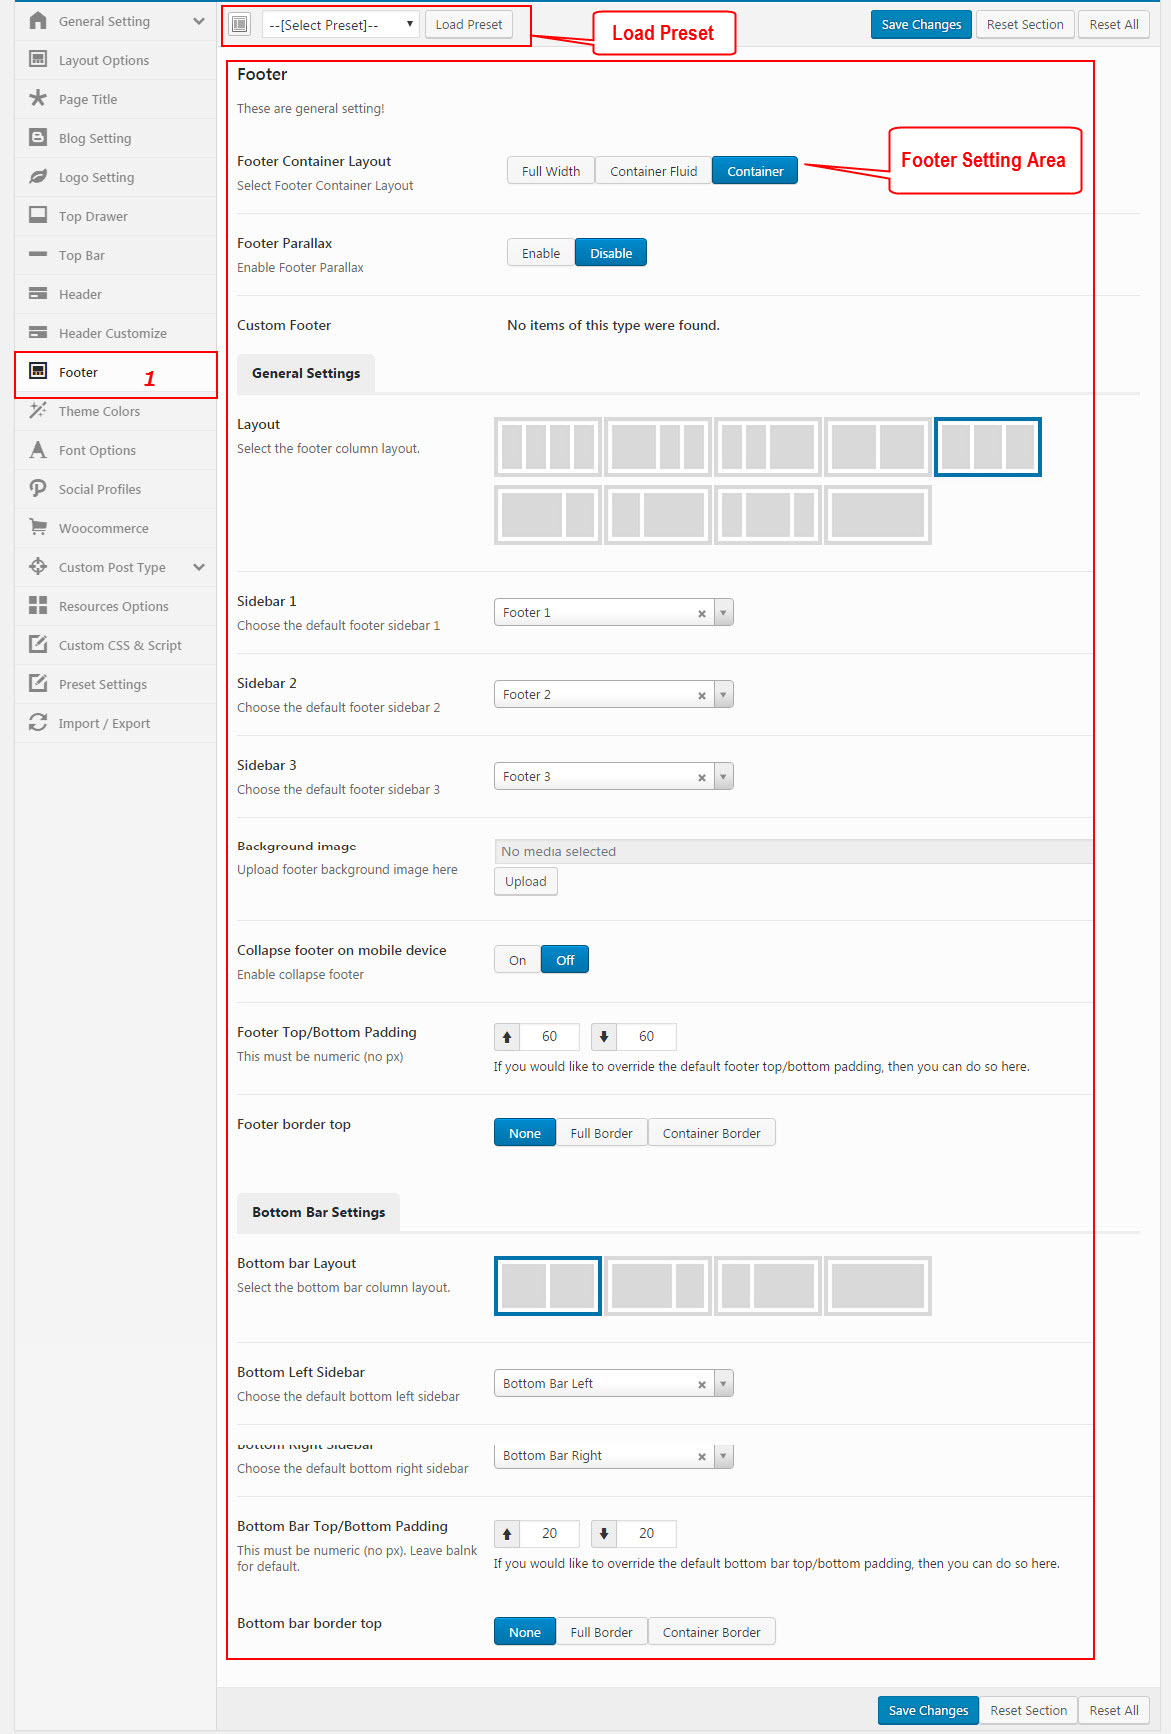
Task: Click the Top Drawer icon
Action: point(38,215)
